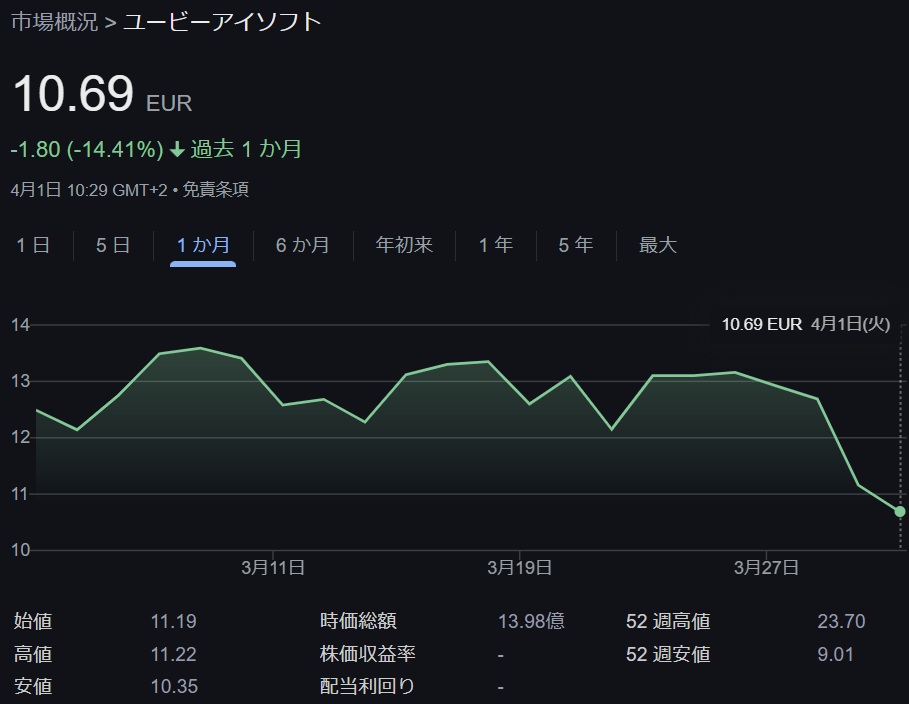Screen dimensions: 909x704
Task: Switch to the 1年 range tab
Action: click(x=496, y=245)
